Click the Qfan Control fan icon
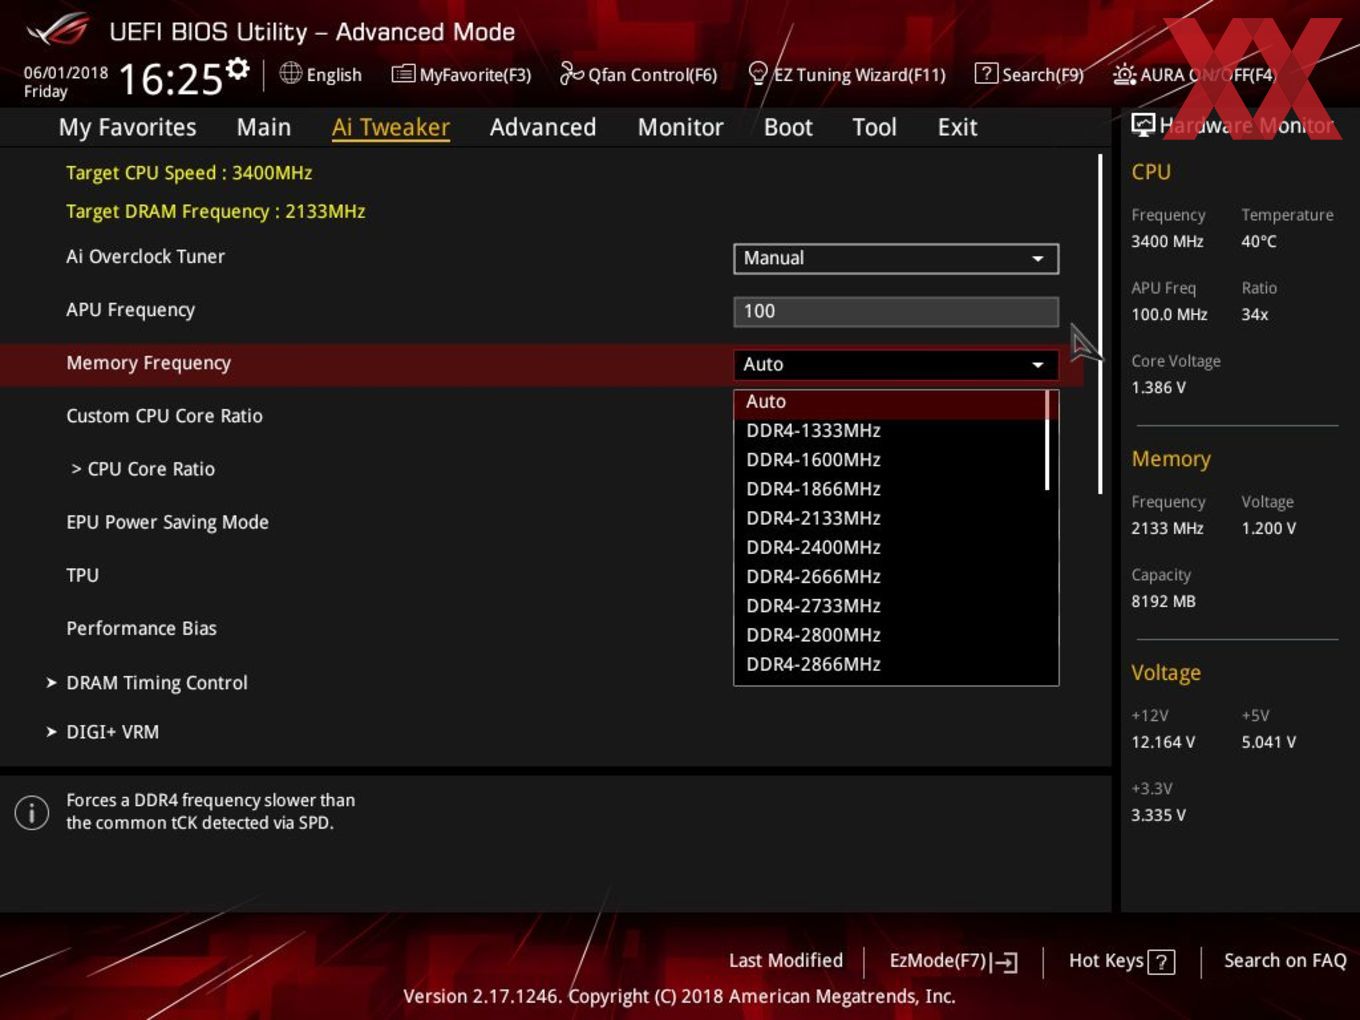 (x=571, y=73)
